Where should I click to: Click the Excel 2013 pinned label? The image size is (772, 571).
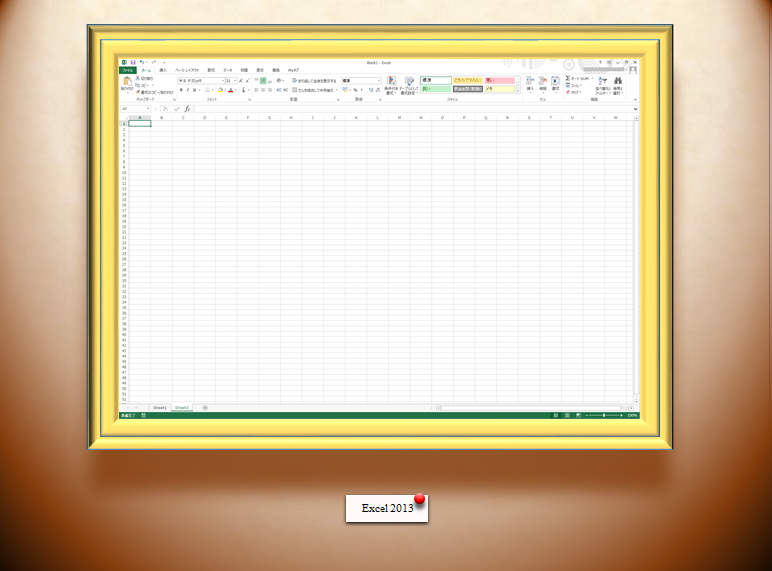point(387,508)
